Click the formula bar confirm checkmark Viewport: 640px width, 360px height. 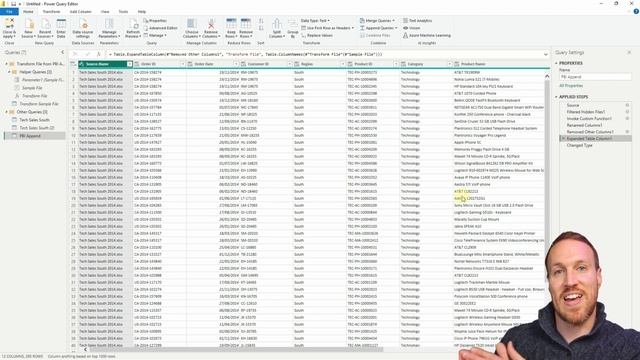tap(87, 54)
